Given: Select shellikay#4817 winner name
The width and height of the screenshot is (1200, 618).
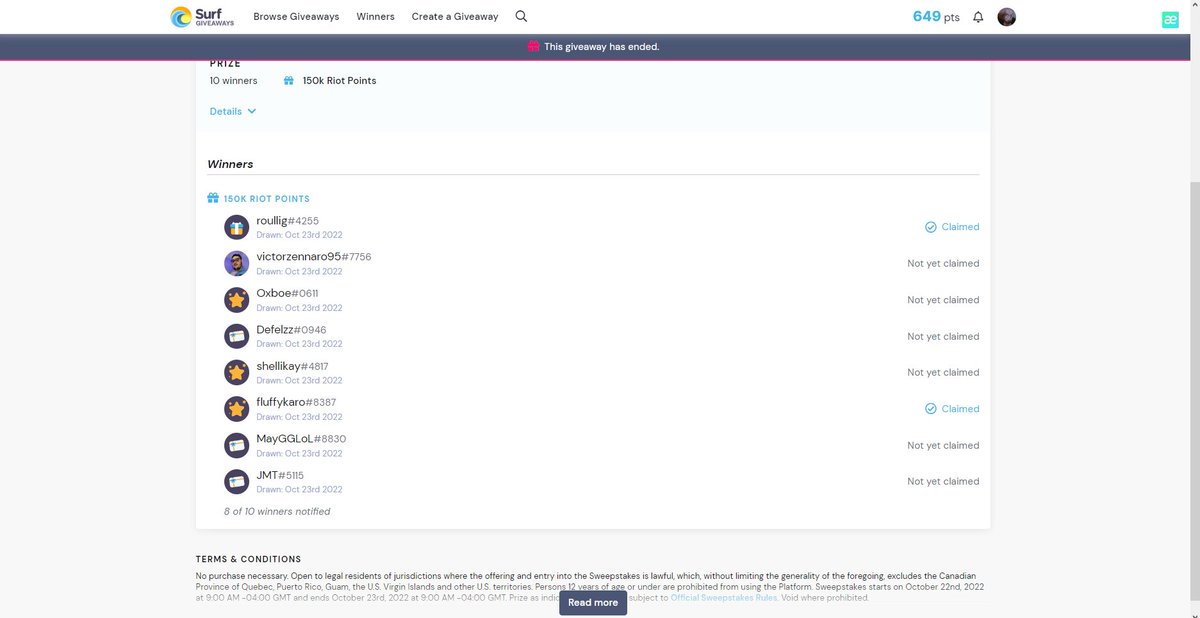Looking at the screenshot, I should pyautogui.click(x=292, y=366).
